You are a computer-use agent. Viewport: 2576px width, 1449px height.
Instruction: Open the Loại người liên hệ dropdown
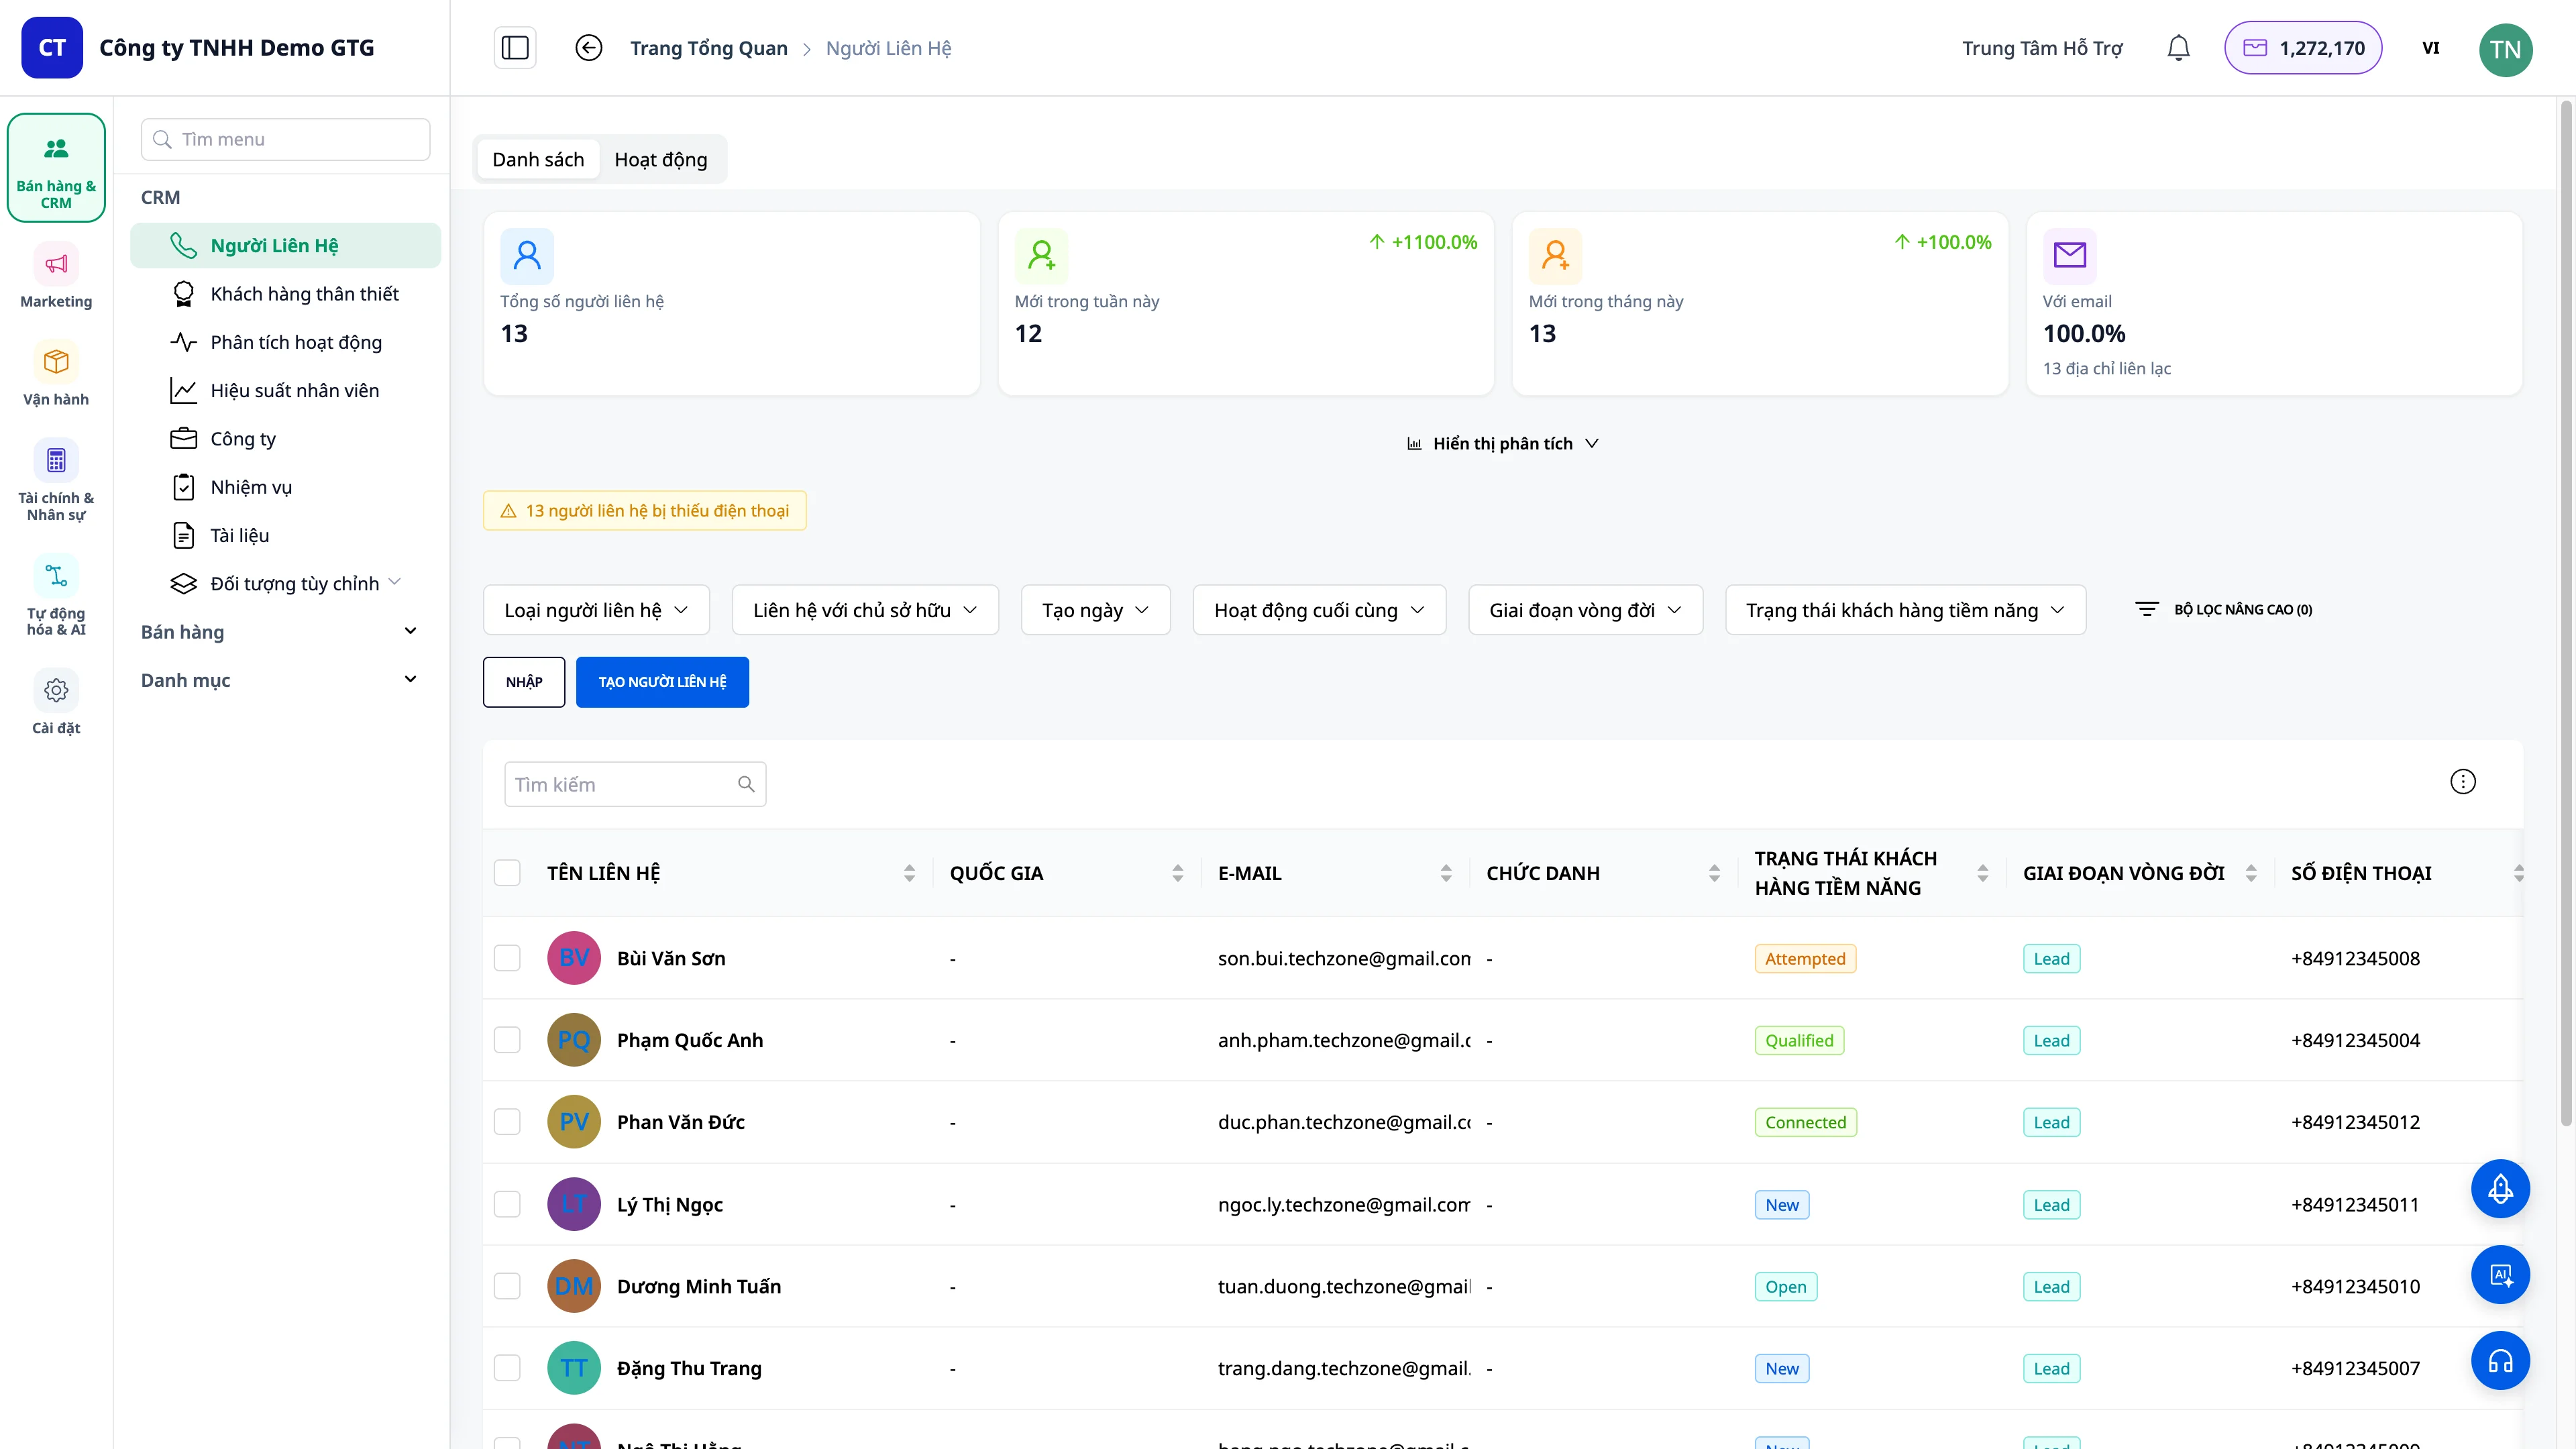(x=596, y=610)
